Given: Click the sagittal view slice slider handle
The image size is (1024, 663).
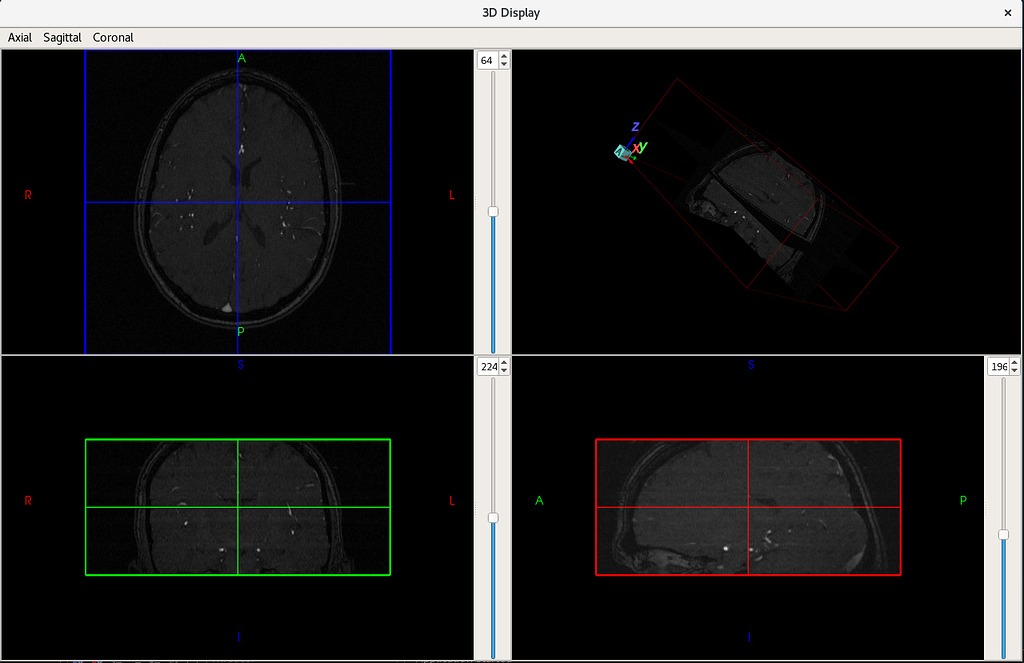Looking at the screenshot, I should point(1004,535).
